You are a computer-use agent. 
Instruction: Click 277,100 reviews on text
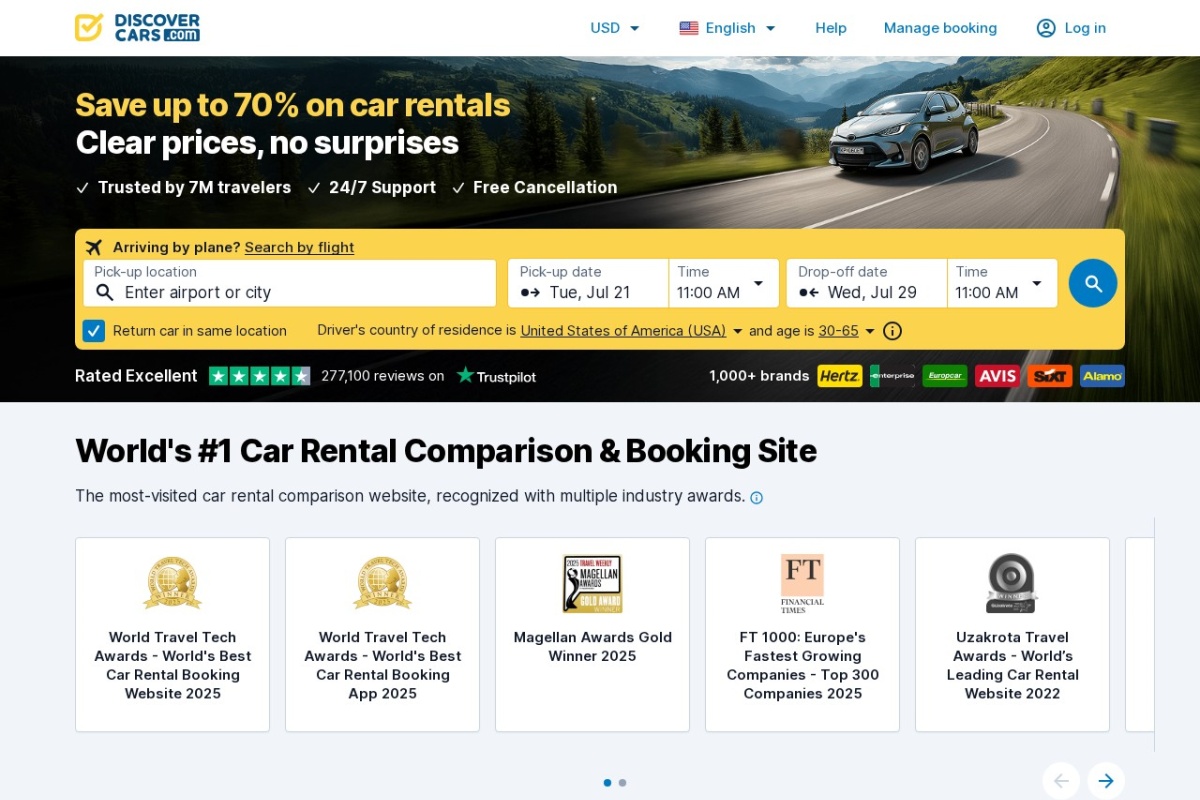(383, 376)
